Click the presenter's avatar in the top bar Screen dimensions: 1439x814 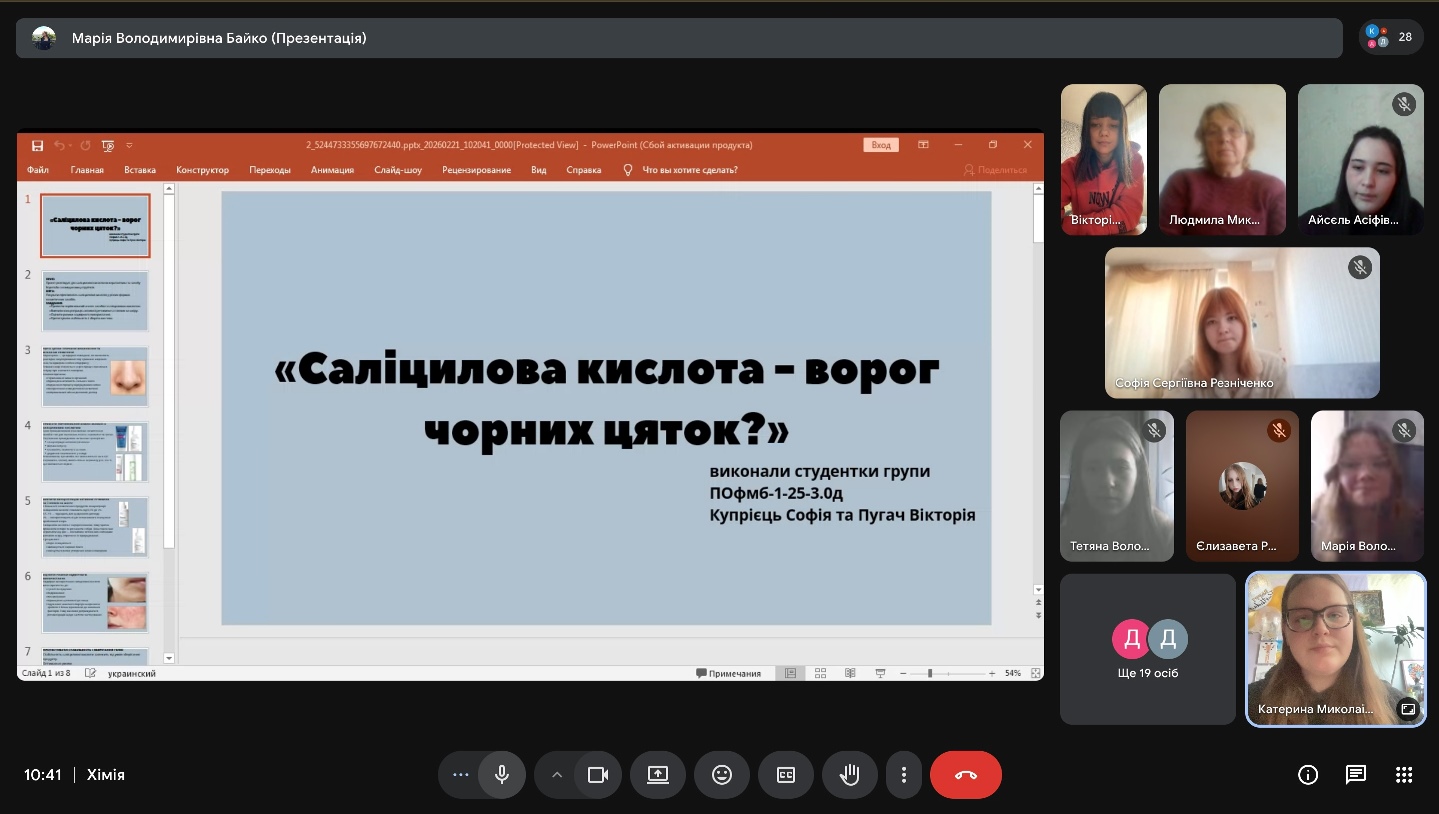(44, 38)
